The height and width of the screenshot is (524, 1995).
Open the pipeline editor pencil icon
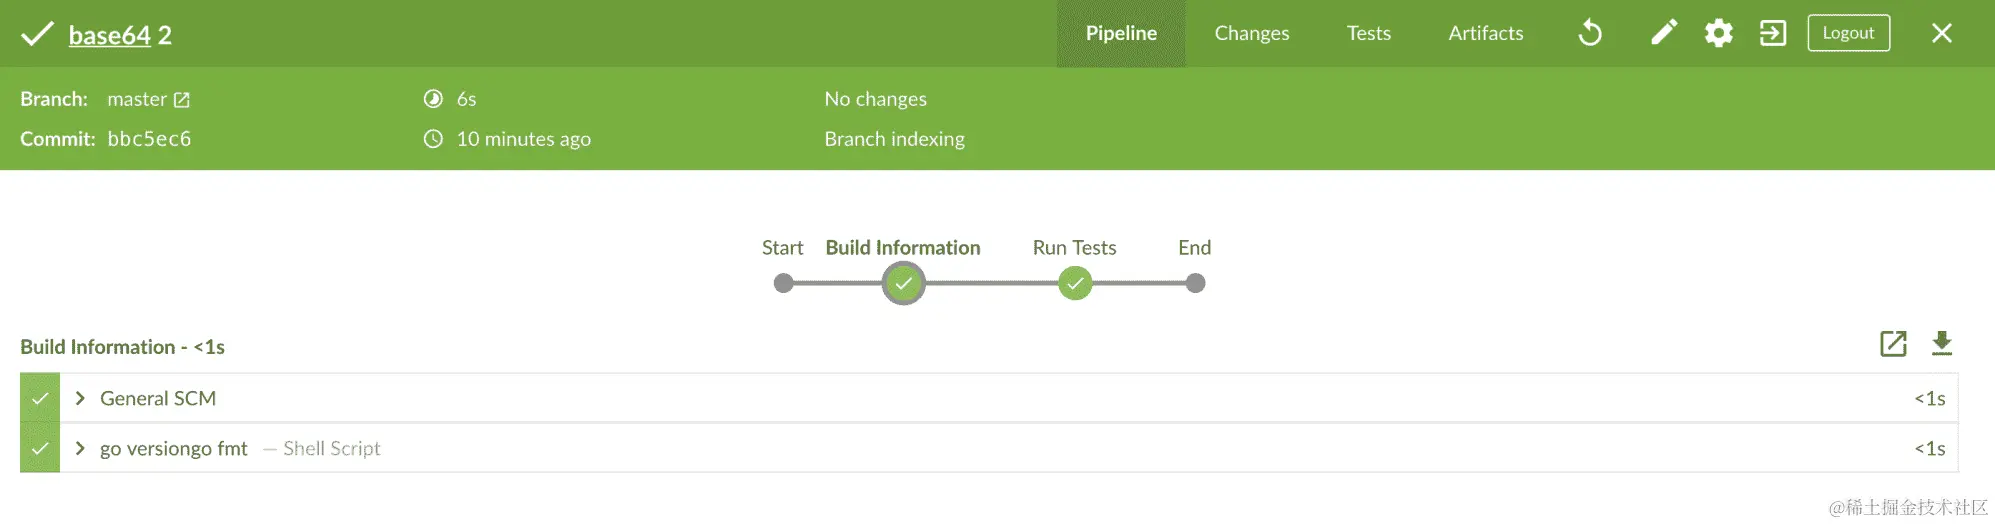(x=1663, y=34)
